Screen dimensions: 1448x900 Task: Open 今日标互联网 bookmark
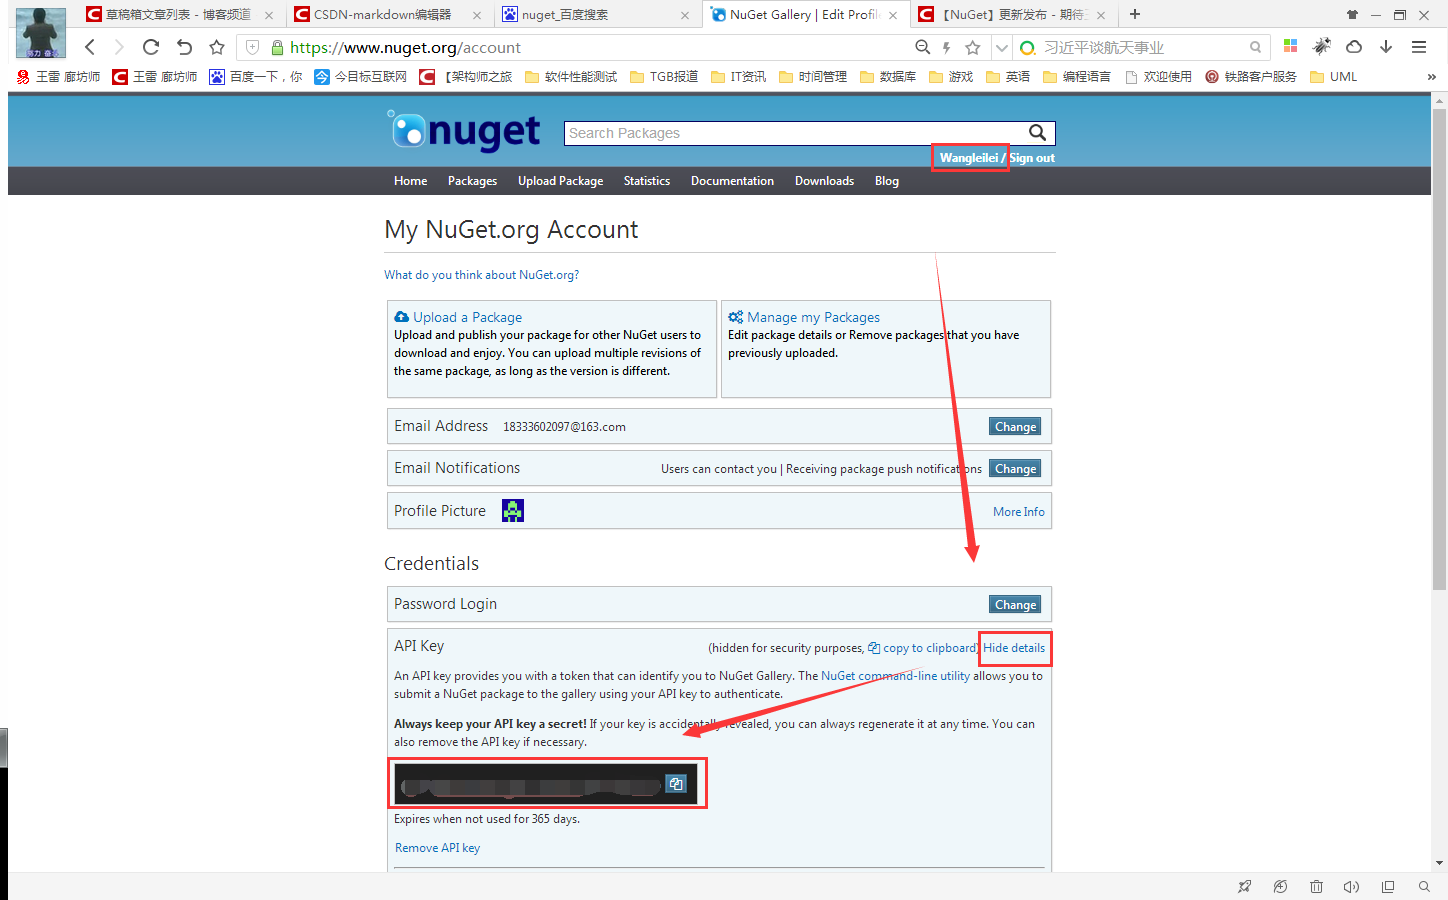click(x=361, y=77)
